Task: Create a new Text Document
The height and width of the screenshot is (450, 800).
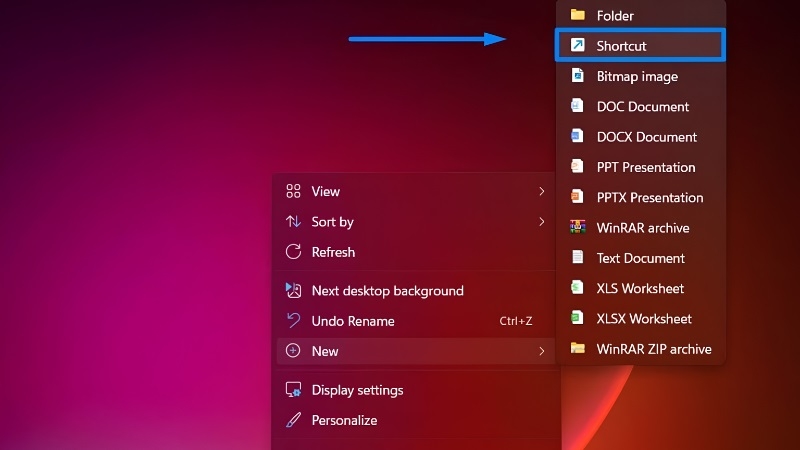Action: click(640, 258)
